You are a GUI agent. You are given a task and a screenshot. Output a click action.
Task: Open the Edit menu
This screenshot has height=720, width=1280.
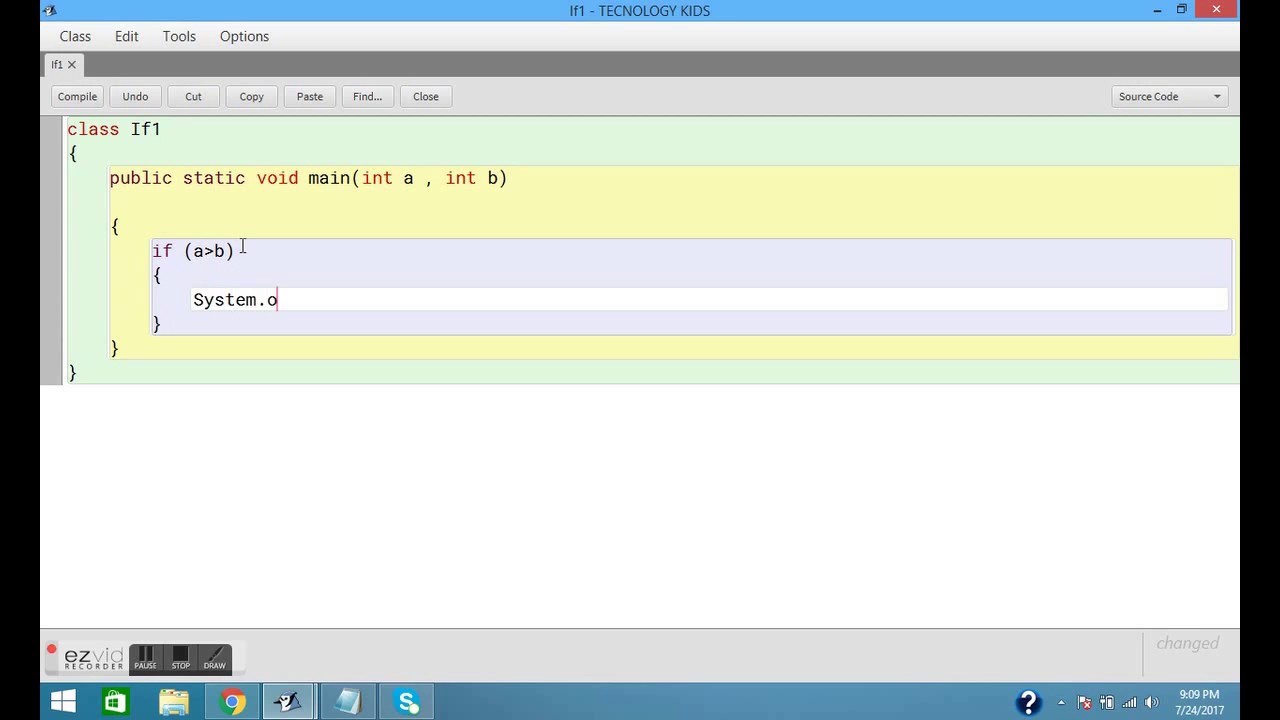(x=126, y=36)
